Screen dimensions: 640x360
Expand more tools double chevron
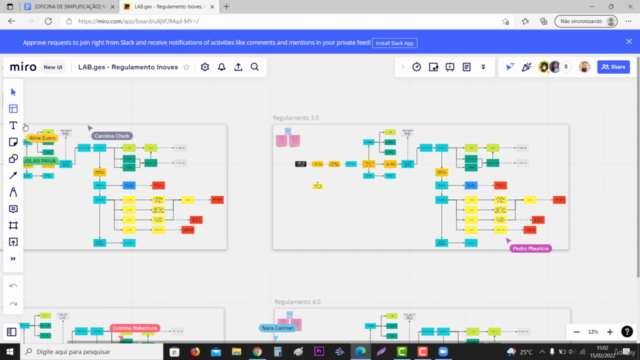click(13, 259)
